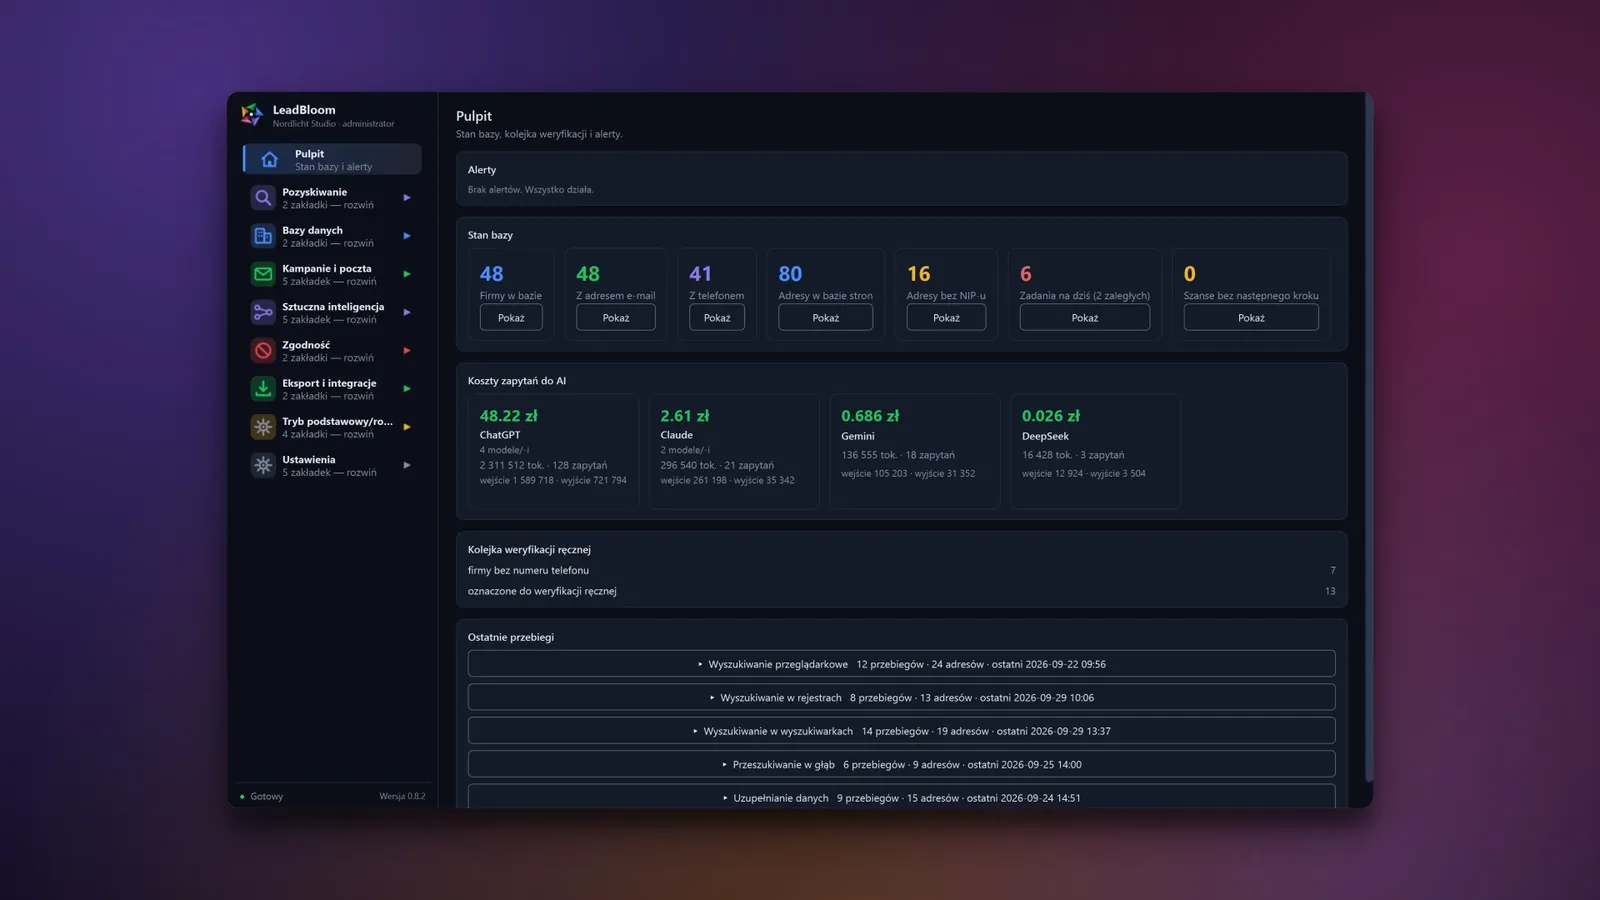Expand the Przeszukiwanie w głąb run row
Viewport: 1600px width, 900px height.
click(901, 764)
